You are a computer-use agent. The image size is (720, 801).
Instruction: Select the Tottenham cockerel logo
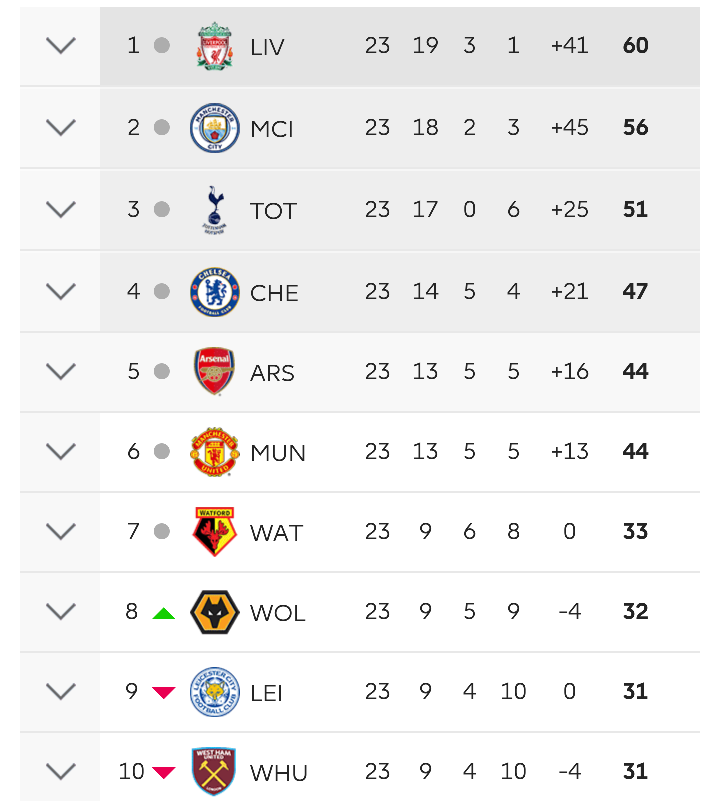pos(215,210)
